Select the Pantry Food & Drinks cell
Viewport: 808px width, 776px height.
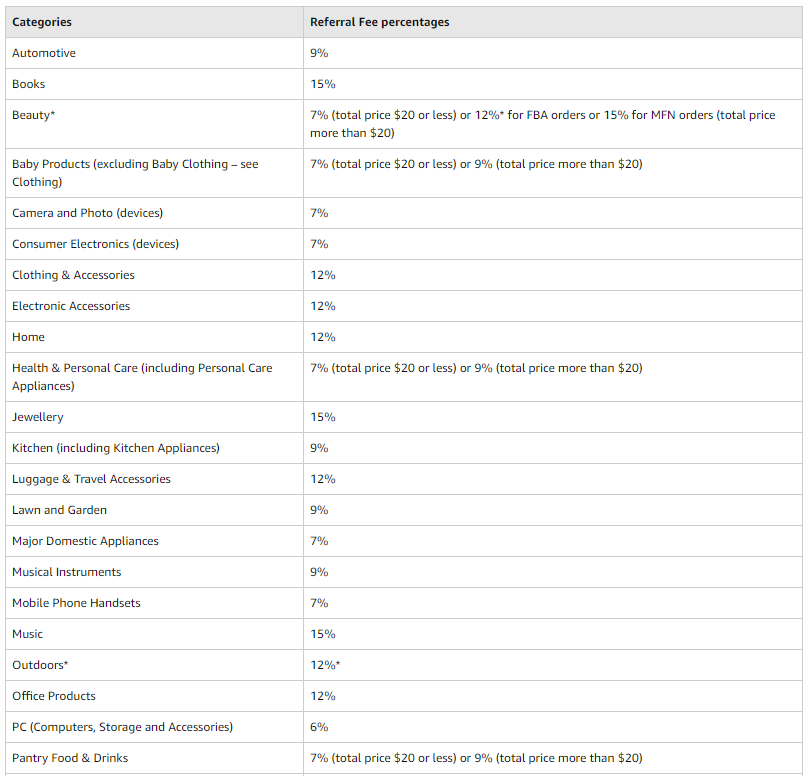point(70,758)
